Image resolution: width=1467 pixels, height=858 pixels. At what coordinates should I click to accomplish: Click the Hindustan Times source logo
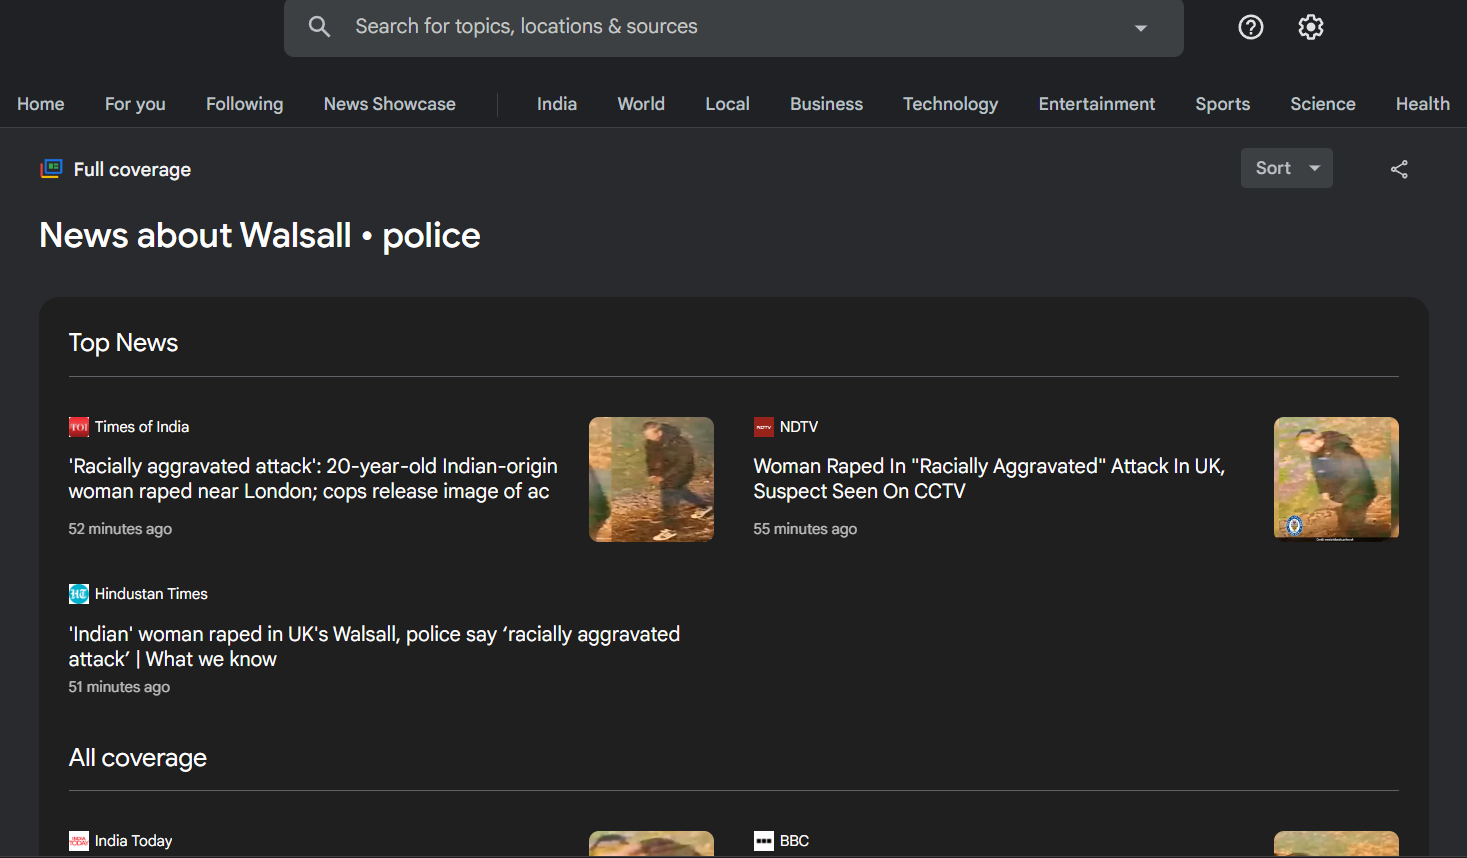pos(79,594)
